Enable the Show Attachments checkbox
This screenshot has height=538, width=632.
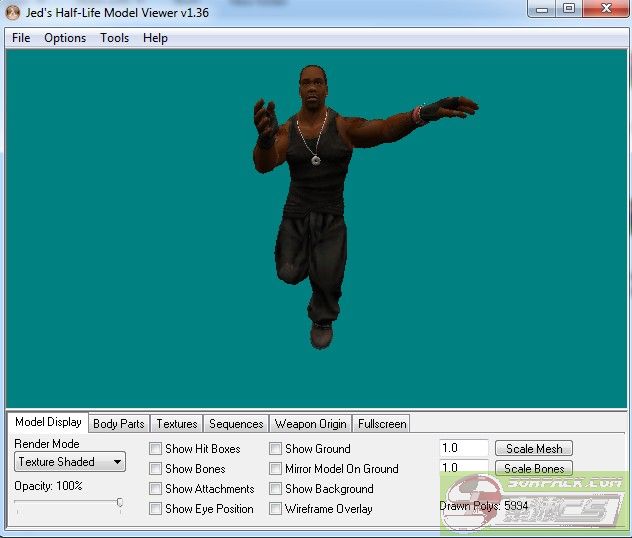155,488
